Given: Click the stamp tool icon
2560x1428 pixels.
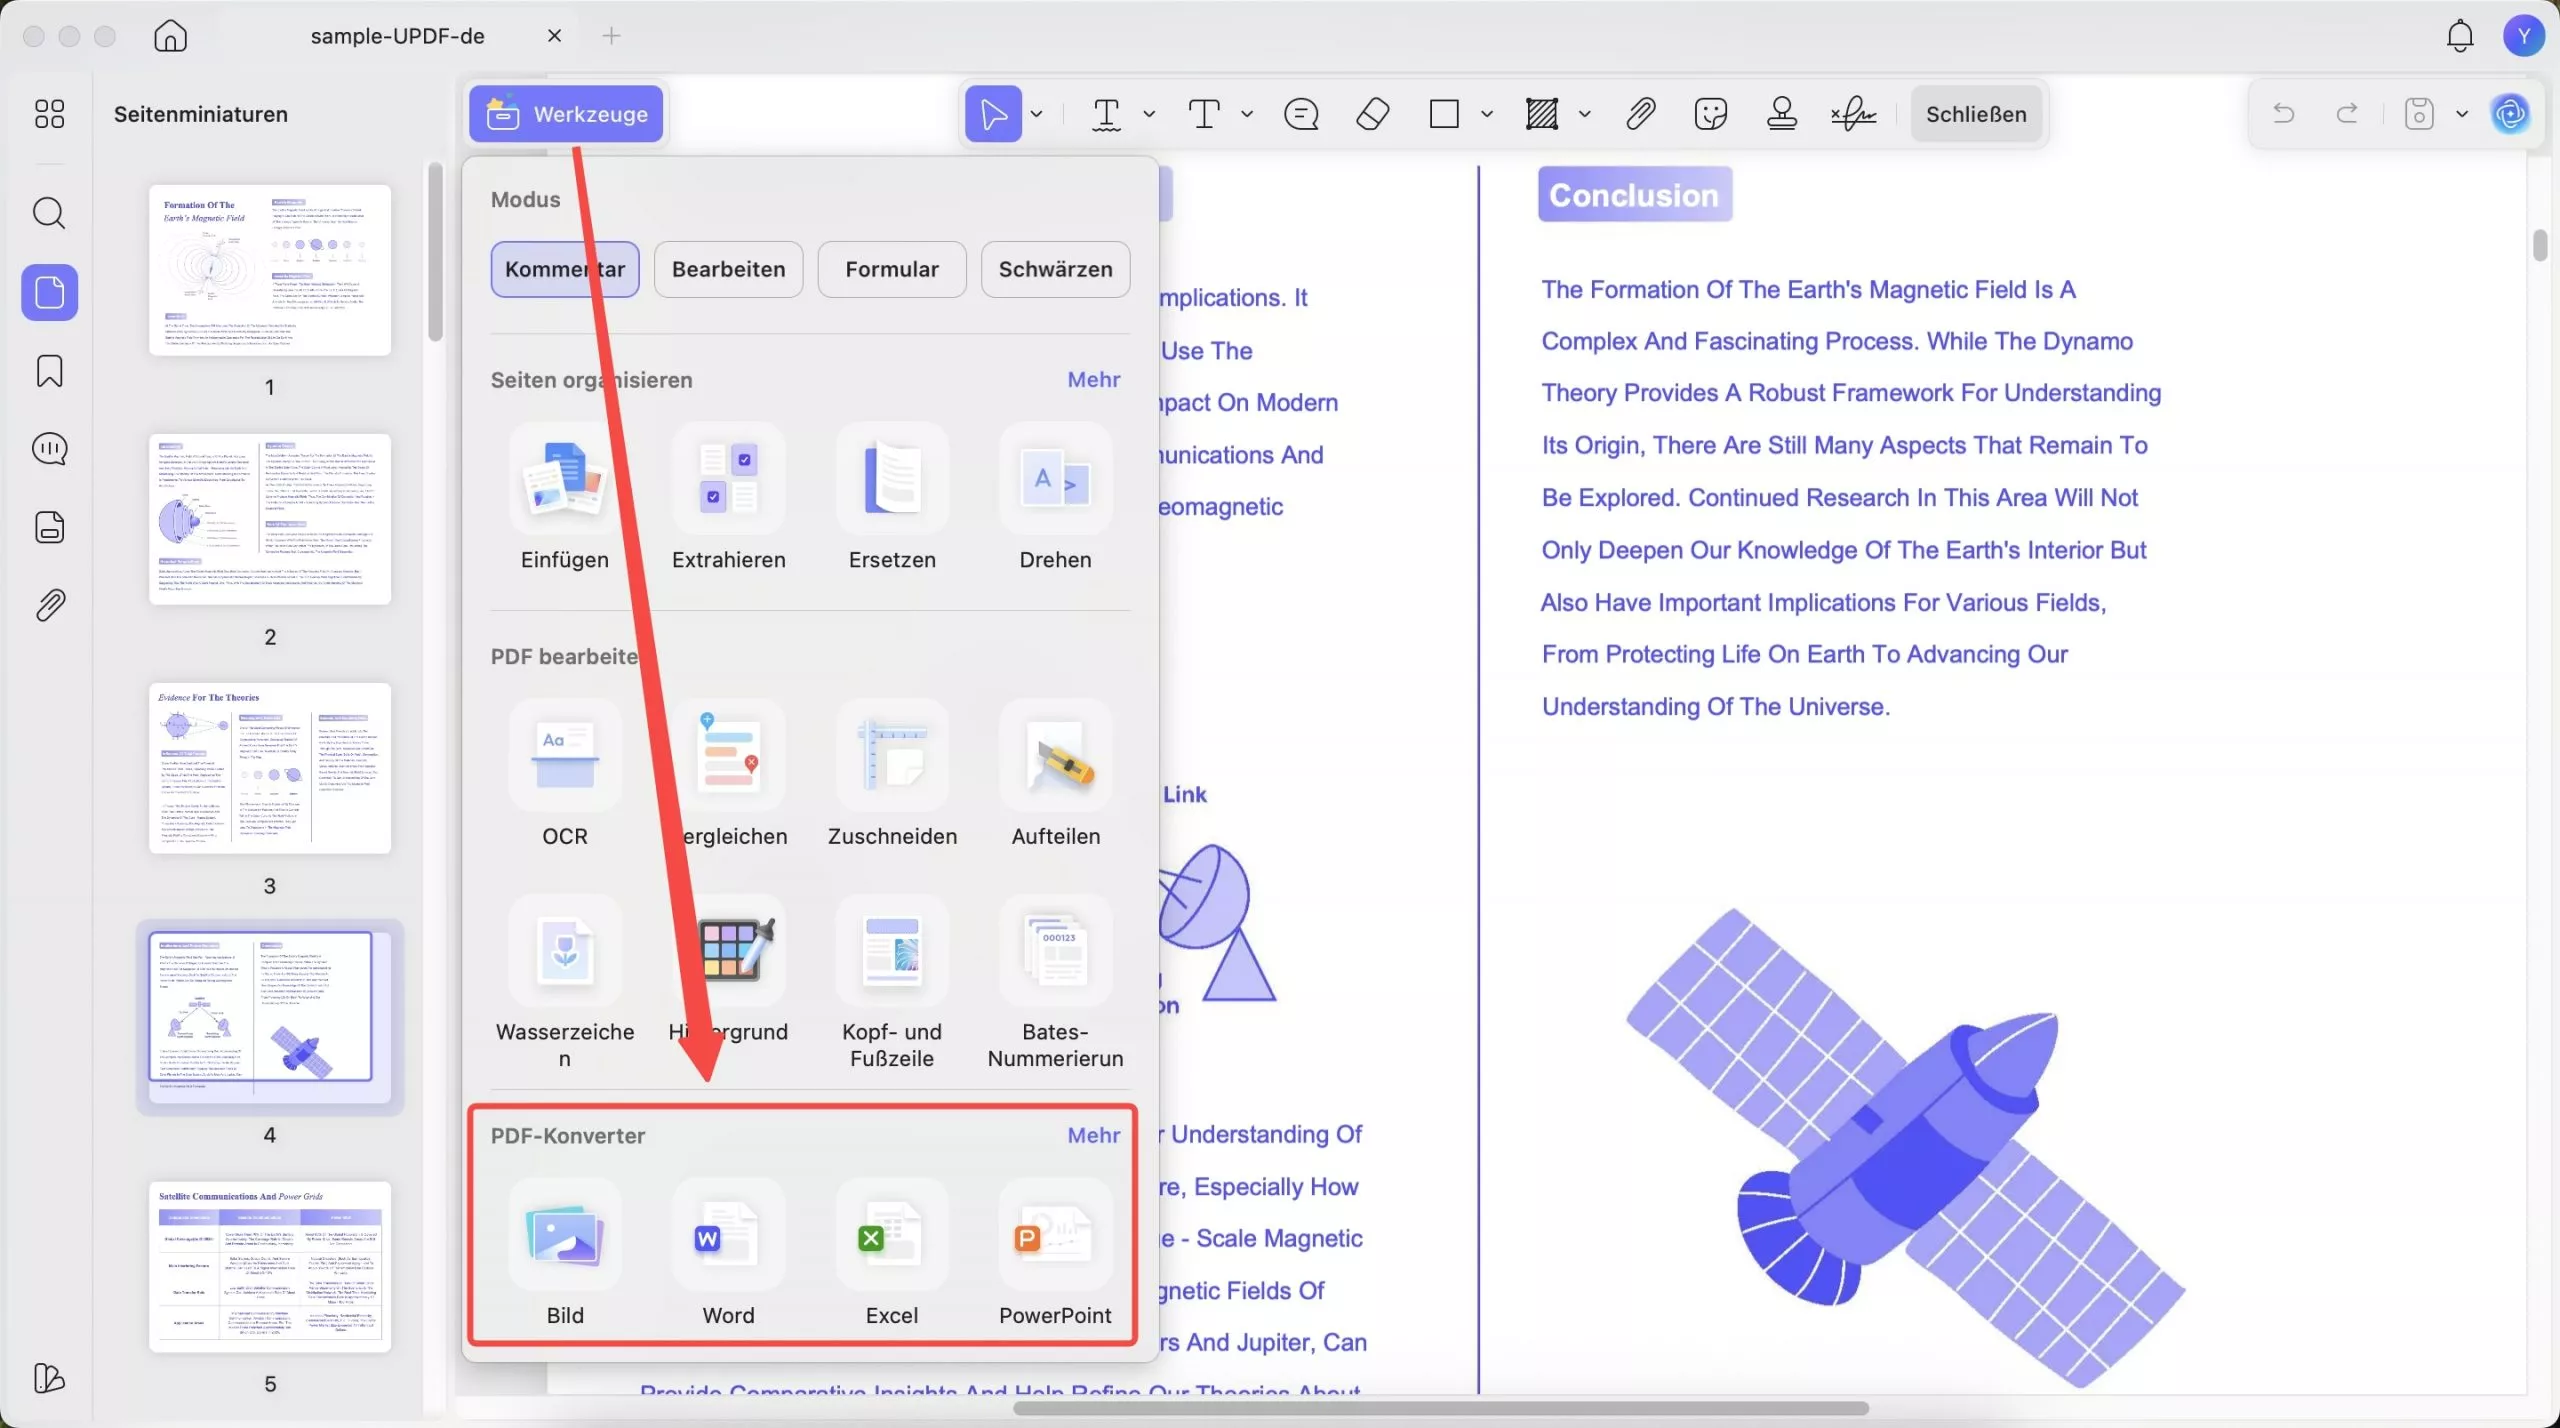Looking at the screenshot, I should click(1781, 114).
